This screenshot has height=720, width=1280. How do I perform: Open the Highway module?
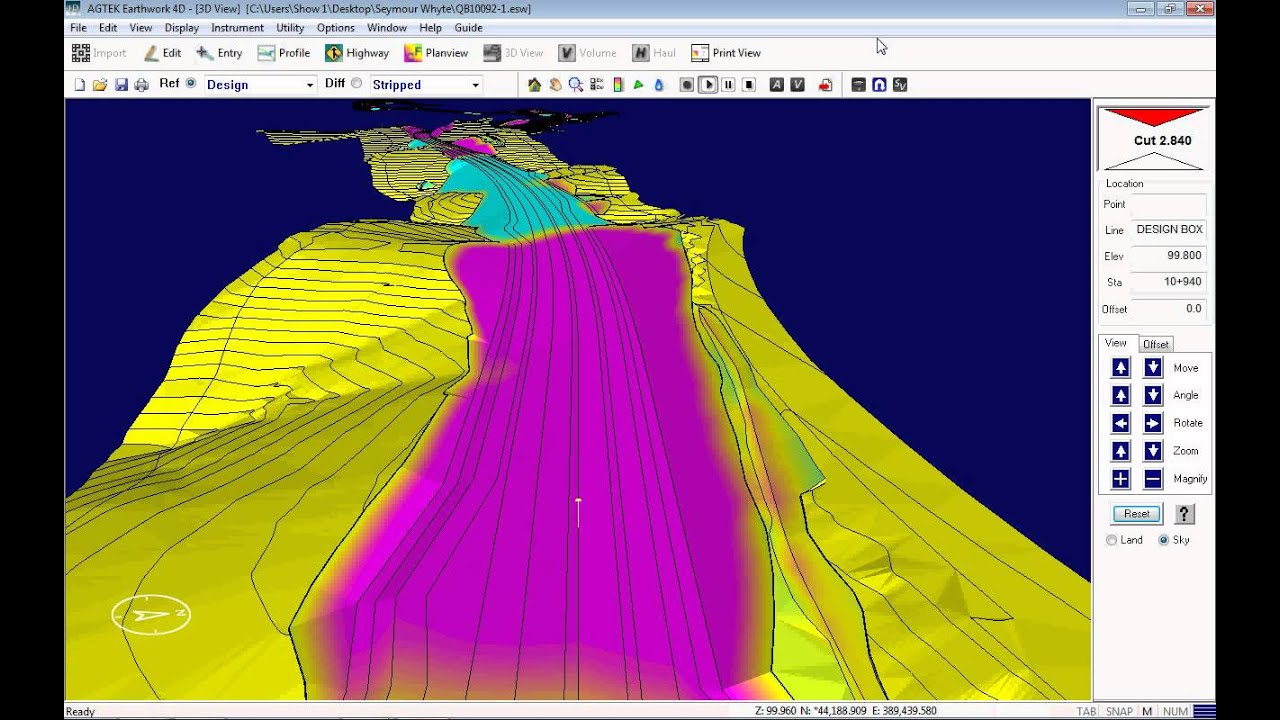pos(357,53)
